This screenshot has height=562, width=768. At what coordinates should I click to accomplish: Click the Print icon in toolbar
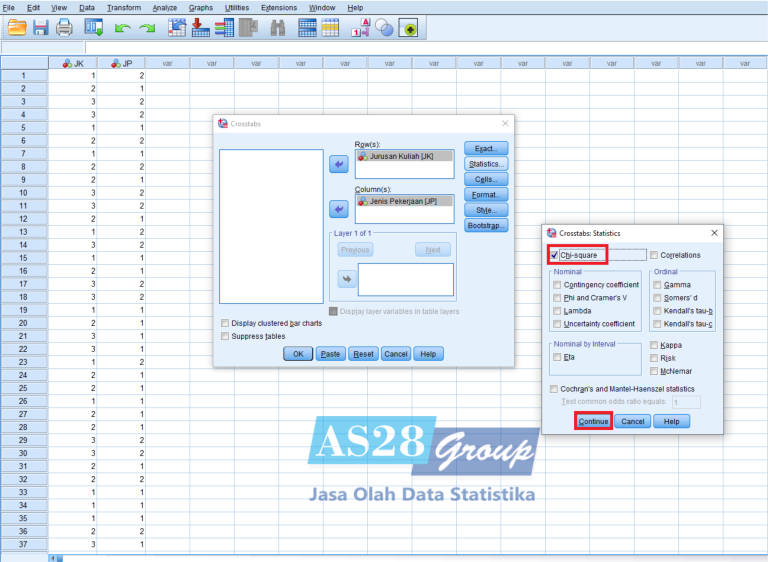click(65, 28)
